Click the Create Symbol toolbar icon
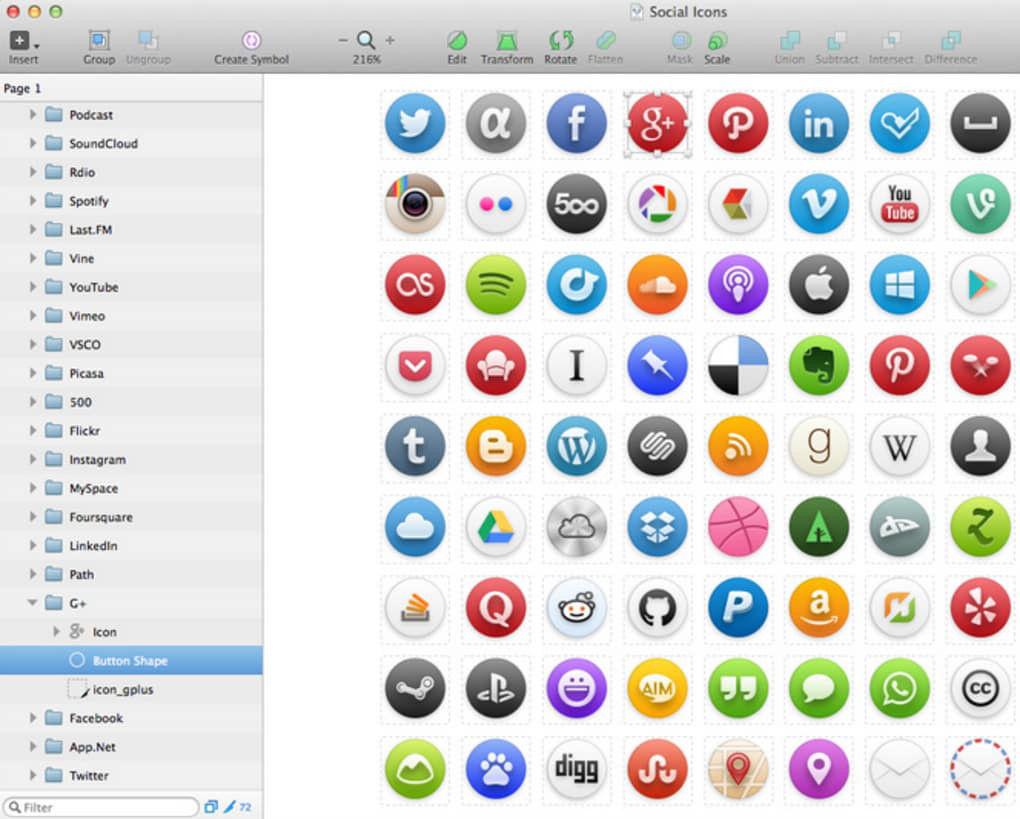Screen dimensions: 1020x819 [x=251, y=40]
